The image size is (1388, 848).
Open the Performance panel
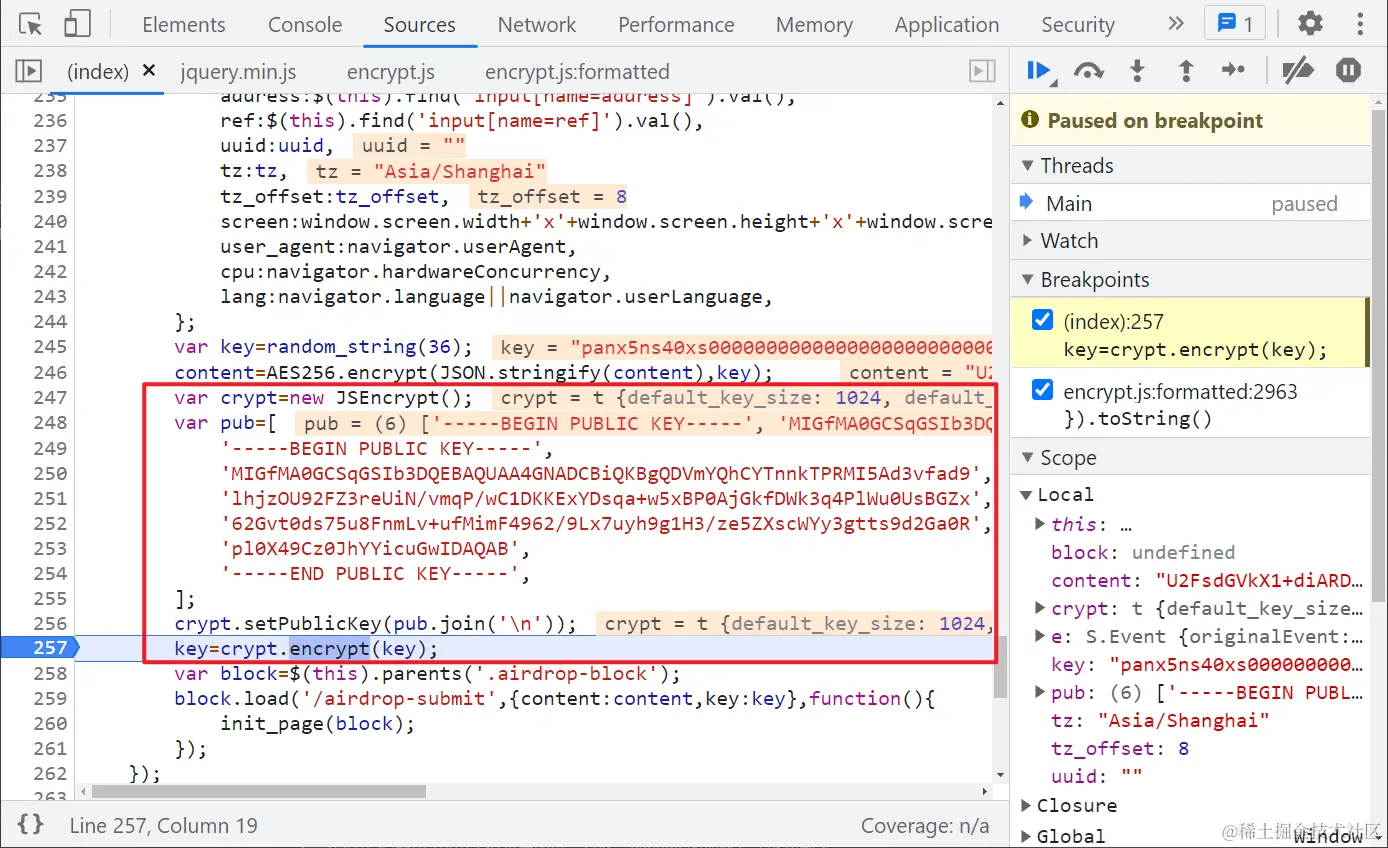[x=676, y=25]
